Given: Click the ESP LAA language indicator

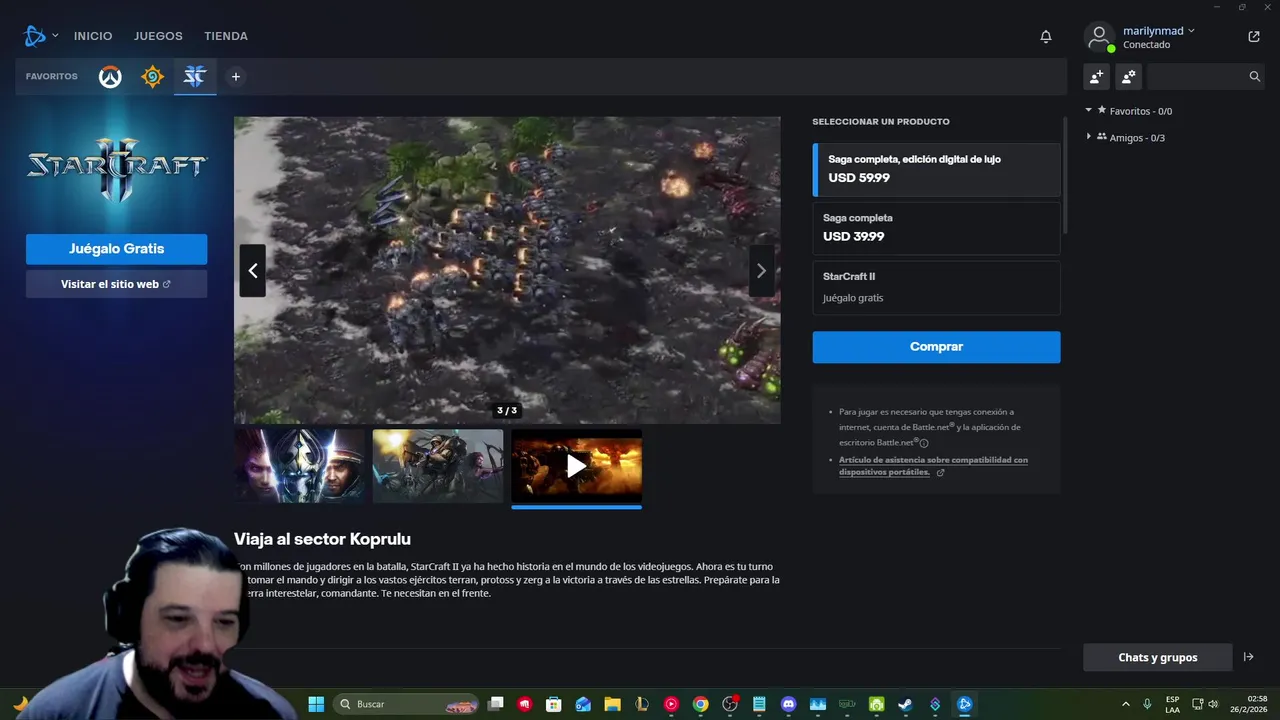Looking at the screenshot, I should pos(1173,704).
